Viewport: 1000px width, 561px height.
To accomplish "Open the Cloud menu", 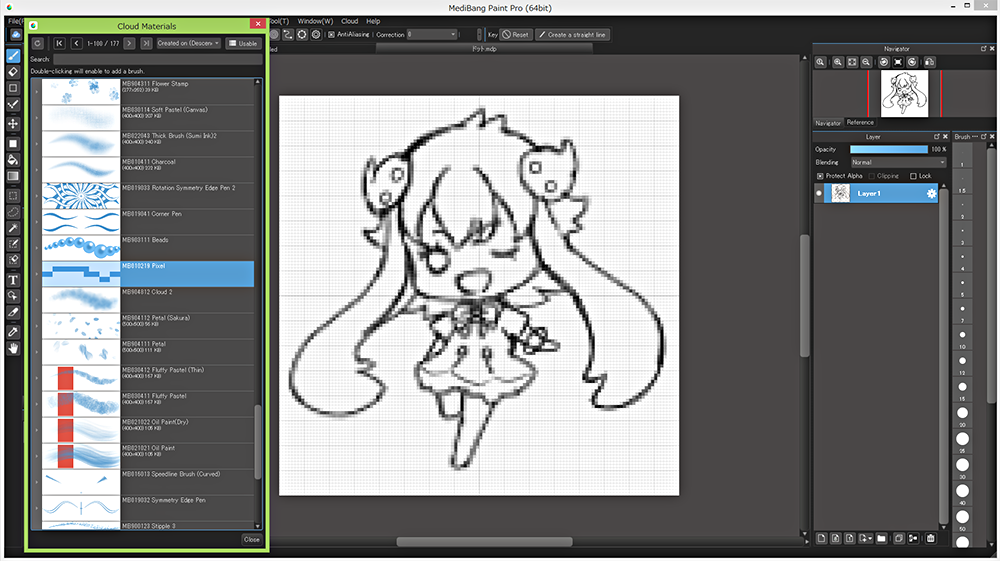I will pyautogui.click(x=349, y=21).
